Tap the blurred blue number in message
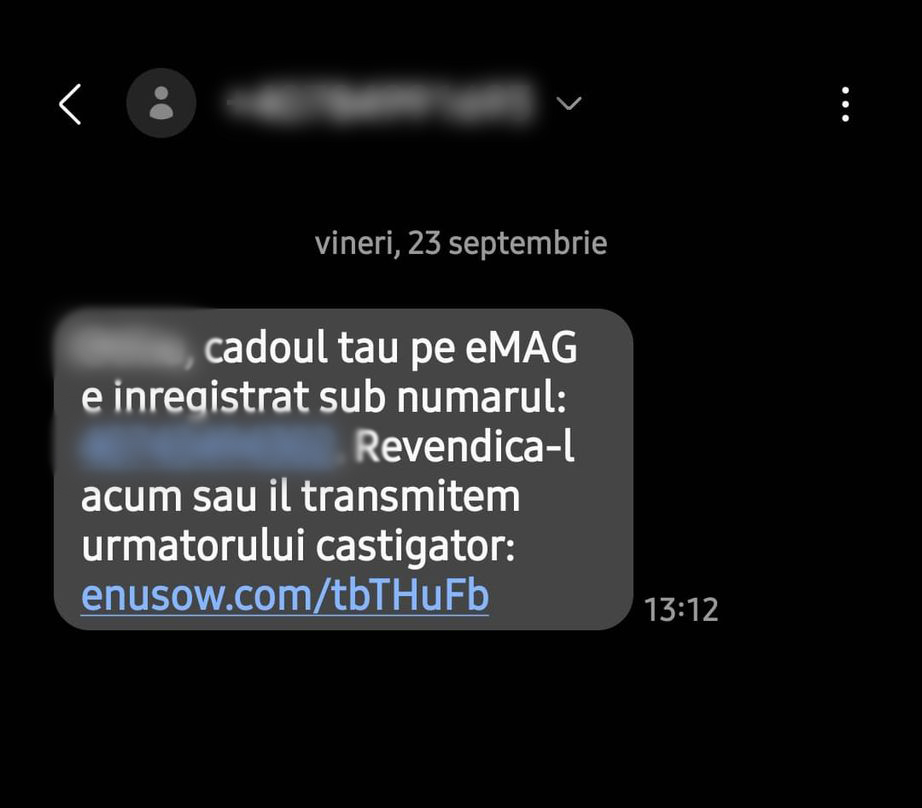This screenshot has width=922, height=808. tap(210, 447)
